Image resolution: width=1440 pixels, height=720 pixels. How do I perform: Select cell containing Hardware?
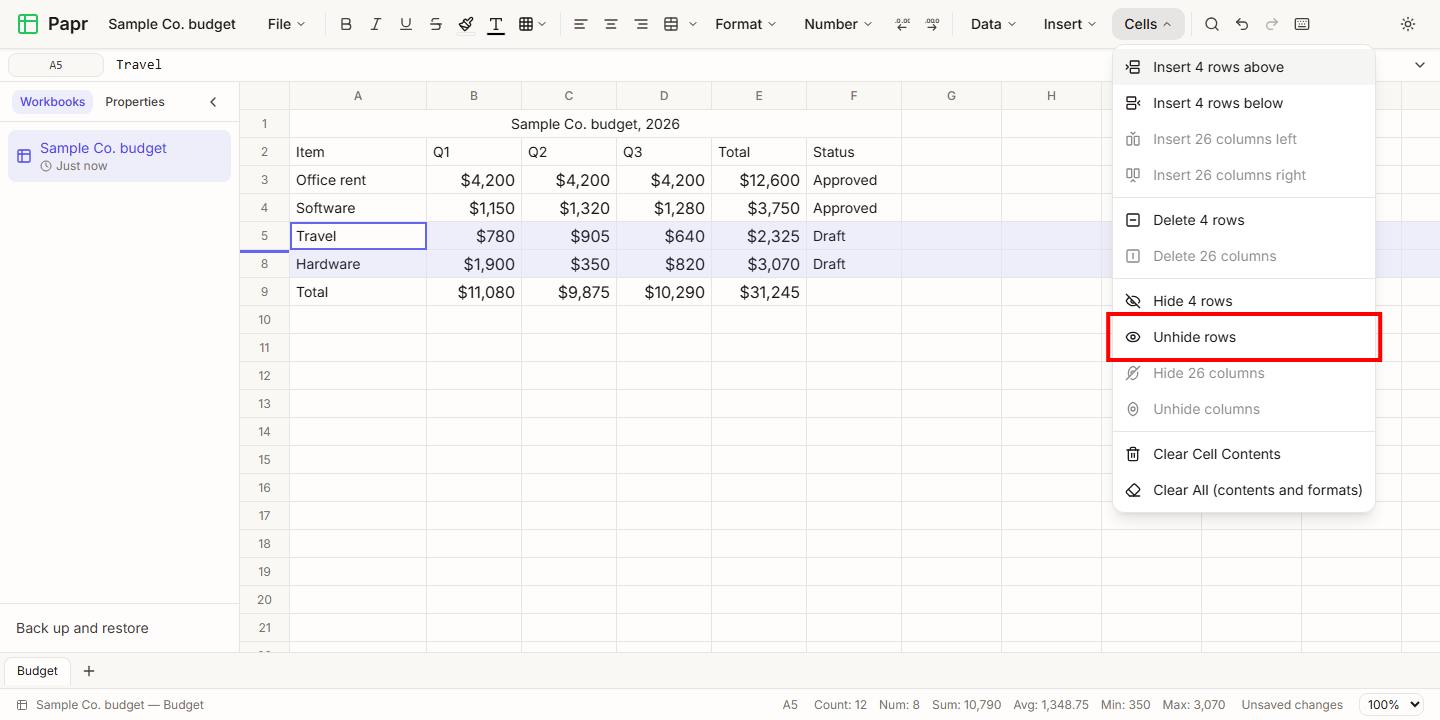point(358,264)
